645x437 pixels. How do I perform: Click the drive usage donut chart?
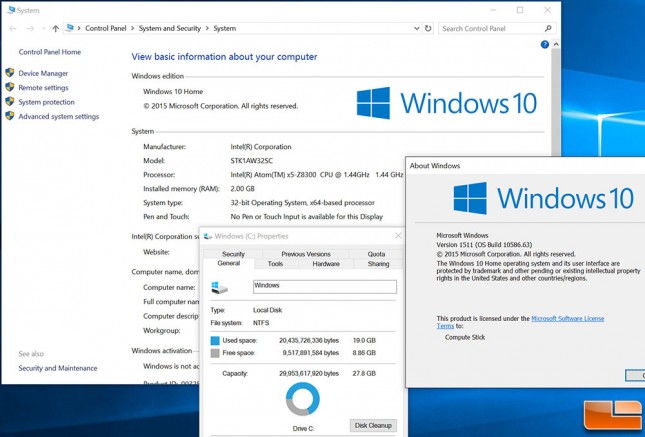(x=303, y=399)
